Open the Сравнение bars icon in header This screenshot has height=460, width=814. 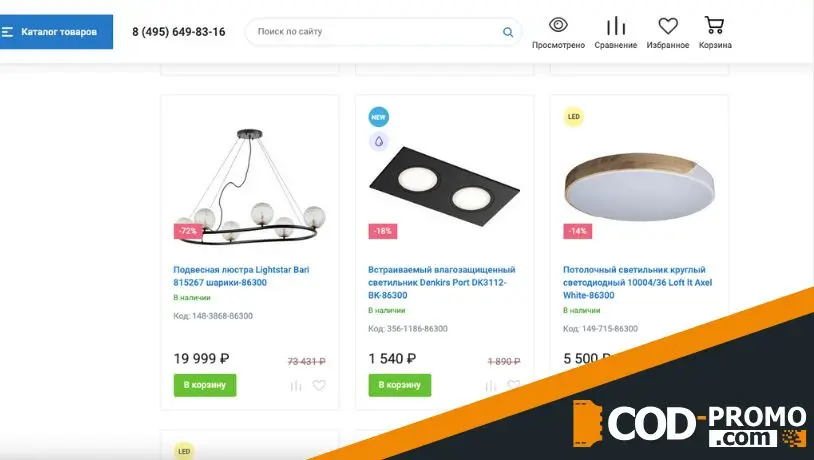click(616, 25)
